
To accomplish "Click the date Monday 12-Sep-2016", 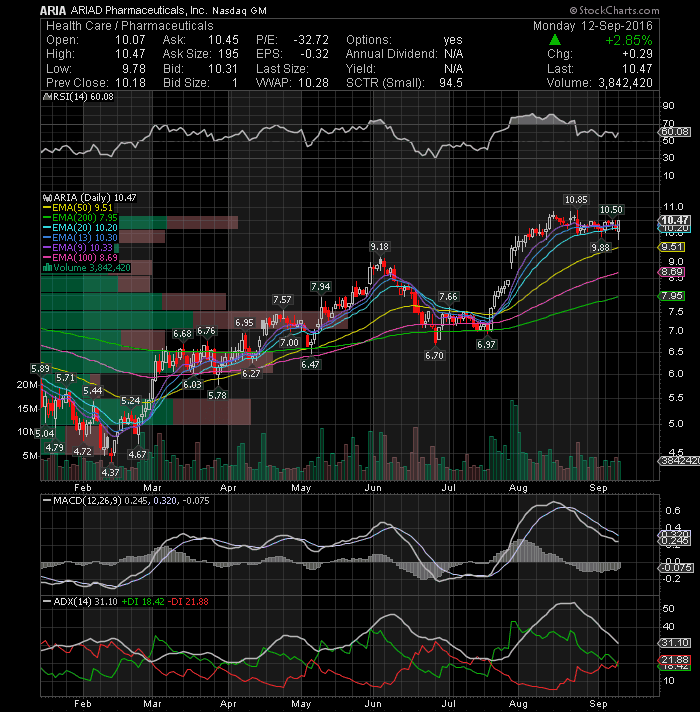I will 592,26.
